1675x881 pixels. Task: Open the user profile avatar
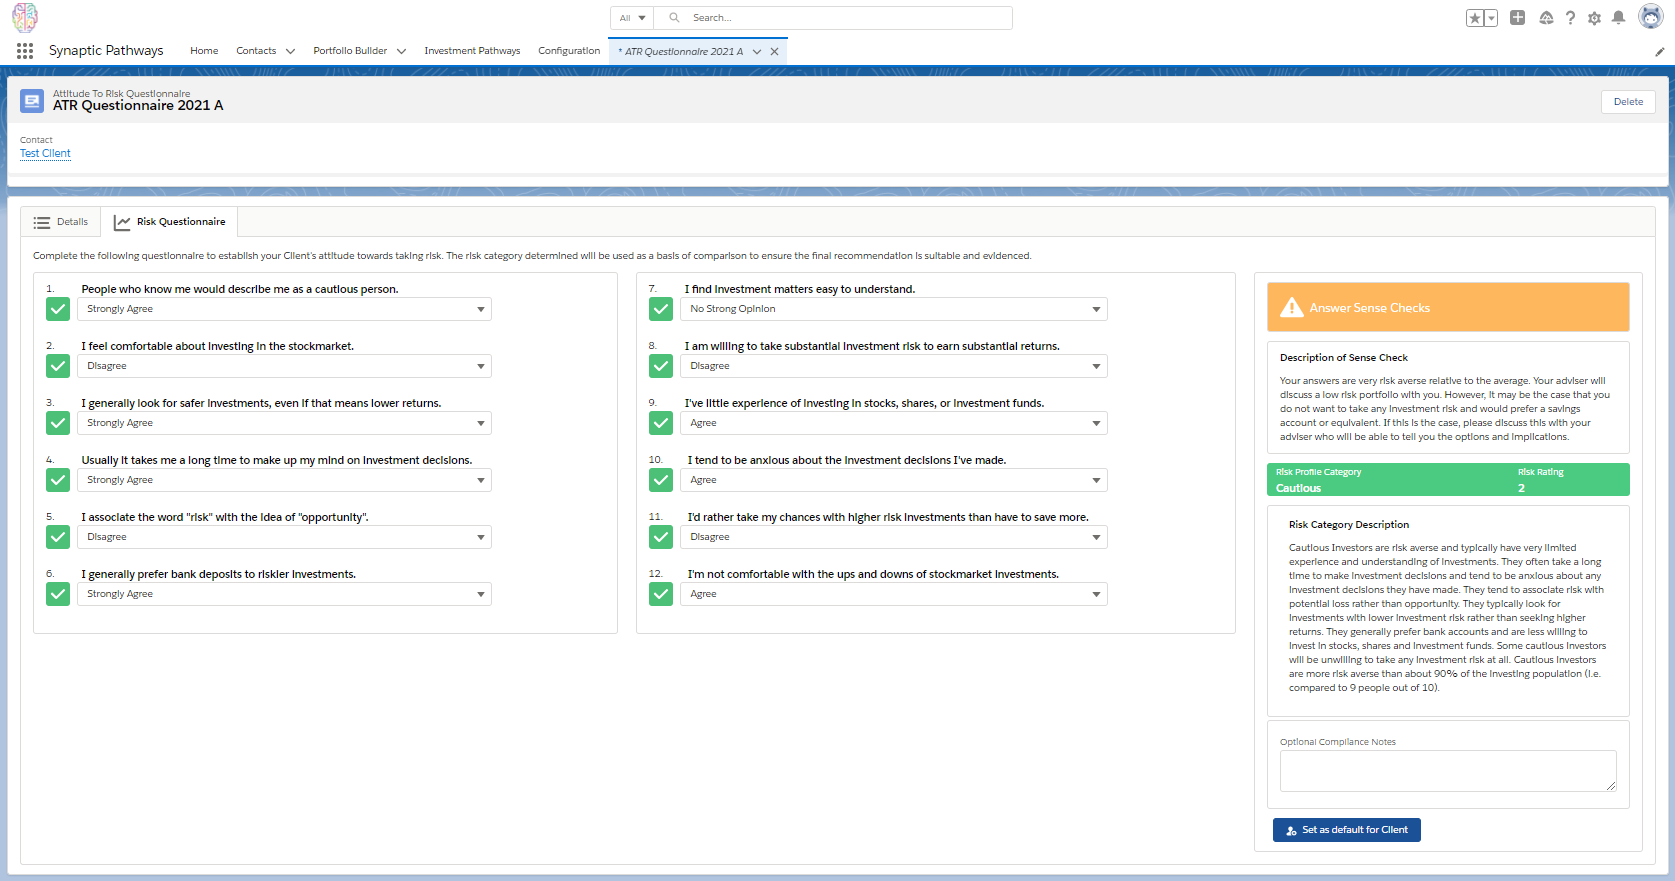click(x=1650, y=17)
